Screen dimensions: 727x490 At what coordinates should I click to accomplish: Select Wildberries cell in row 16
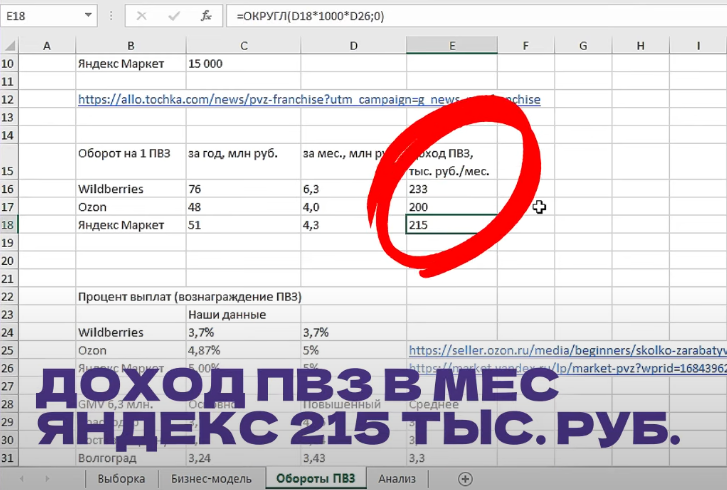[x=131, y=189]
